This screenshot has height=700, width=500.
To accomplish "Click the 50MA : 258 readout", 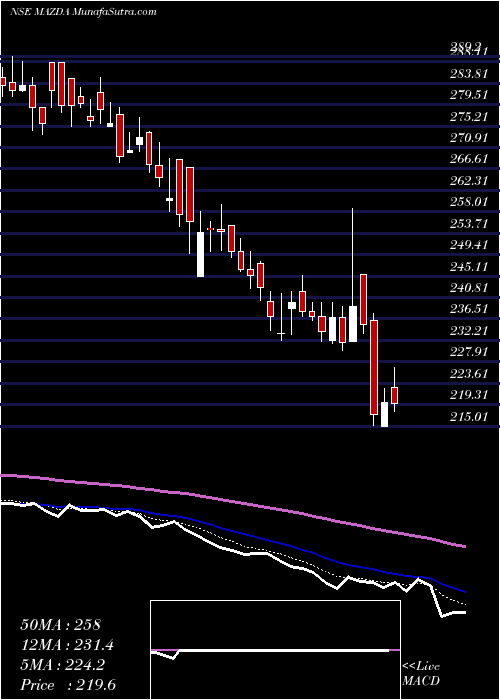I will (62, 625).
